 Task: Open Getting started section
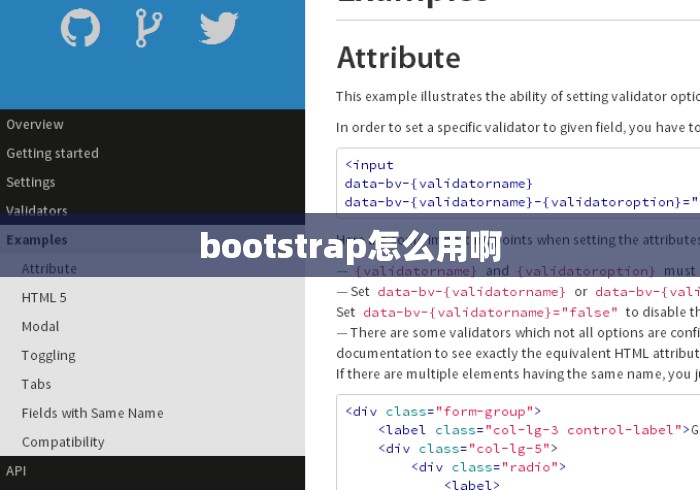[x=52, y=154]
